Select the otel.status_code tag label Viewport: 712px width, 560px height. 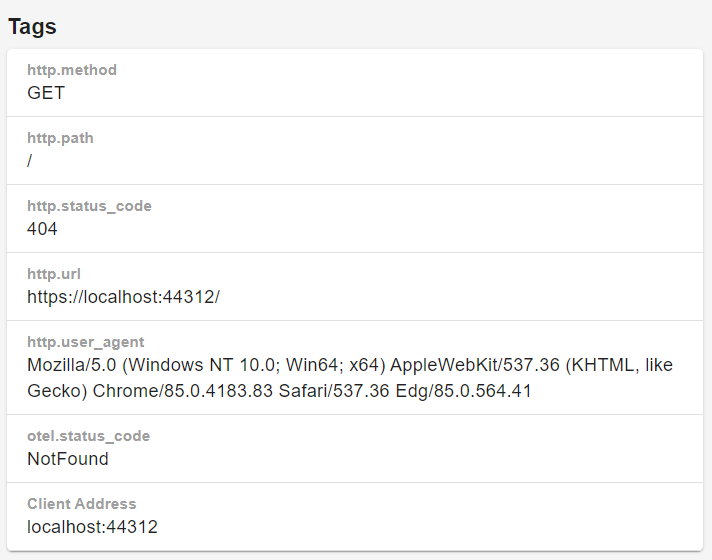[x=88, y=436]
